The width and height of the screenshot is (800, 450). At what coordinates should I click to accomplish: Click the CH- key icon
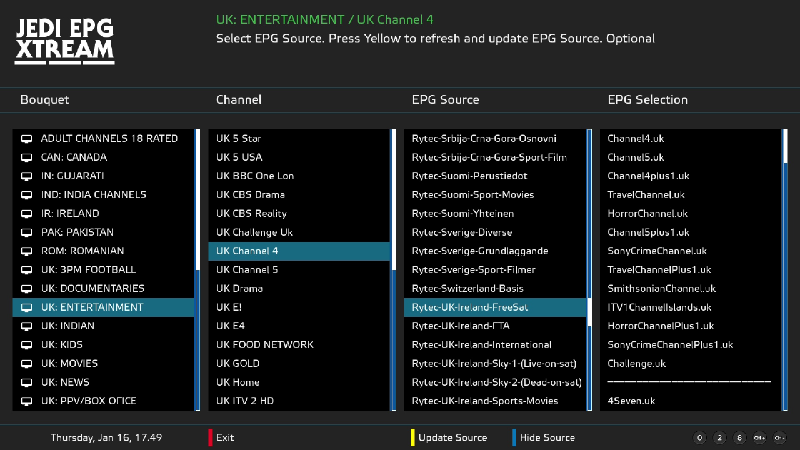point(779,438)
